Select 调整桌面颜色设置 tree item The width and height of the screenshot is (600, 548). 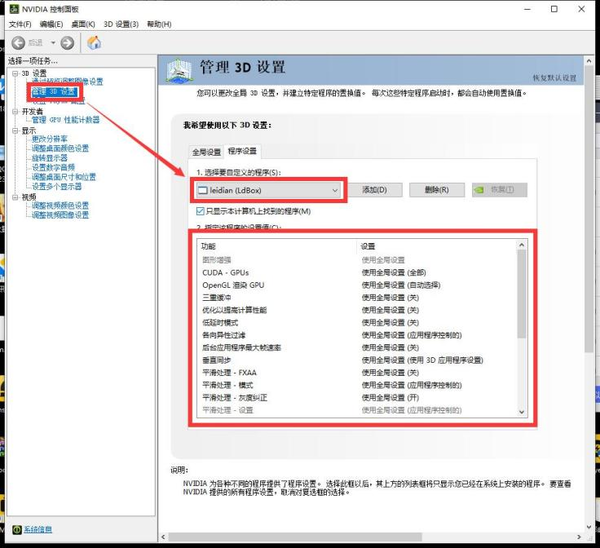pyautogui.click(x=60, y=148)
